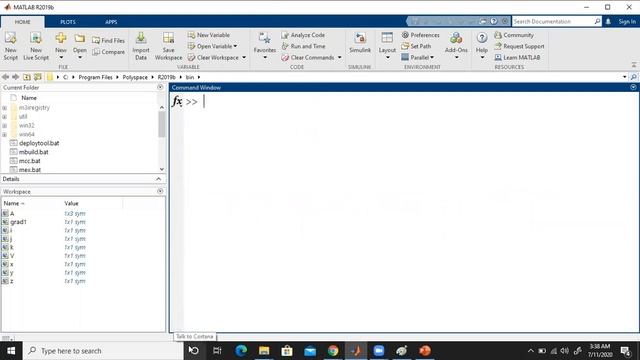This screenshot has height=360, width=640.
Task: Open the Open Variable dropdown
Action: point(236,46)
